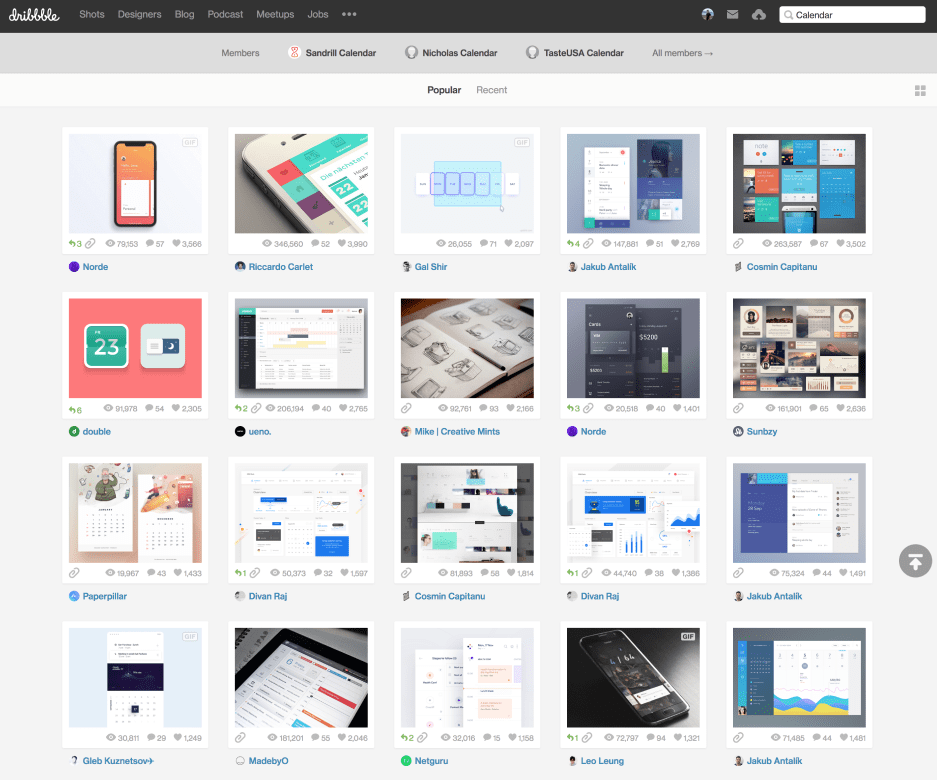The image size is (937, 780).
Task: Click heart icon with 2,765 likes
Action: click(x=343, y=408)
